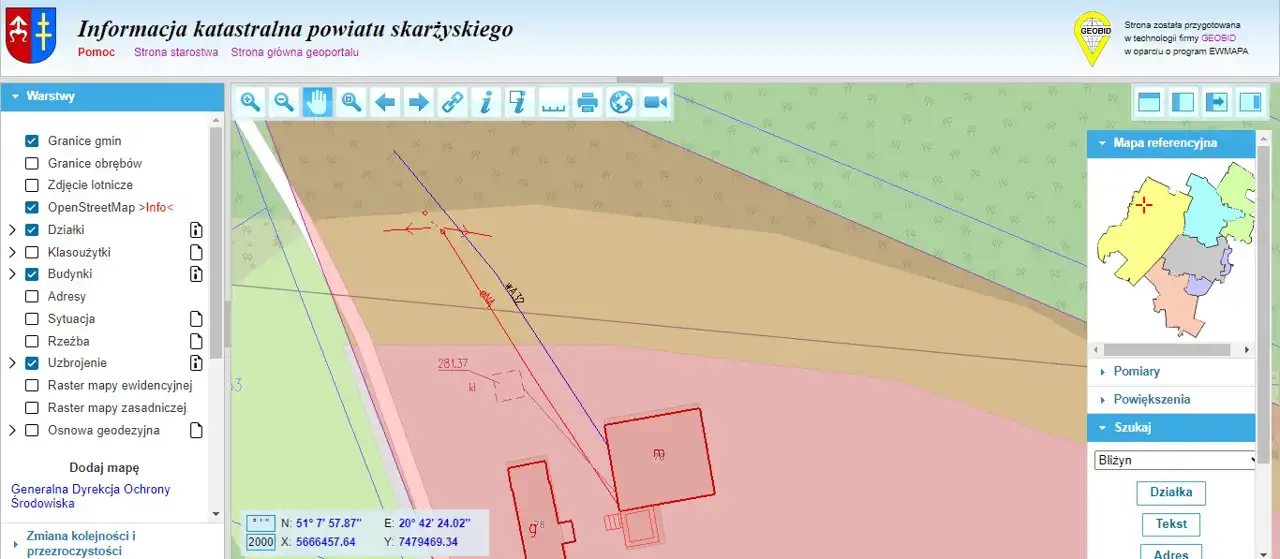Activate the pan hand tool
The height and width of the screenshot is (559, 1280).
[318, 102]
